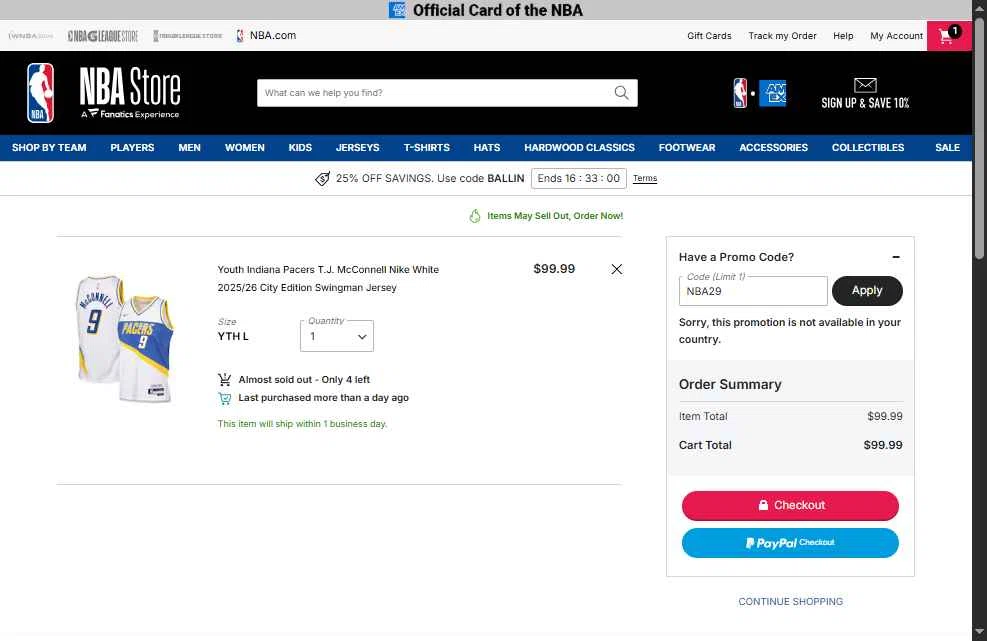987x641 pixels.
Task: Click the Gift Cards link
Action: (709, 36)
